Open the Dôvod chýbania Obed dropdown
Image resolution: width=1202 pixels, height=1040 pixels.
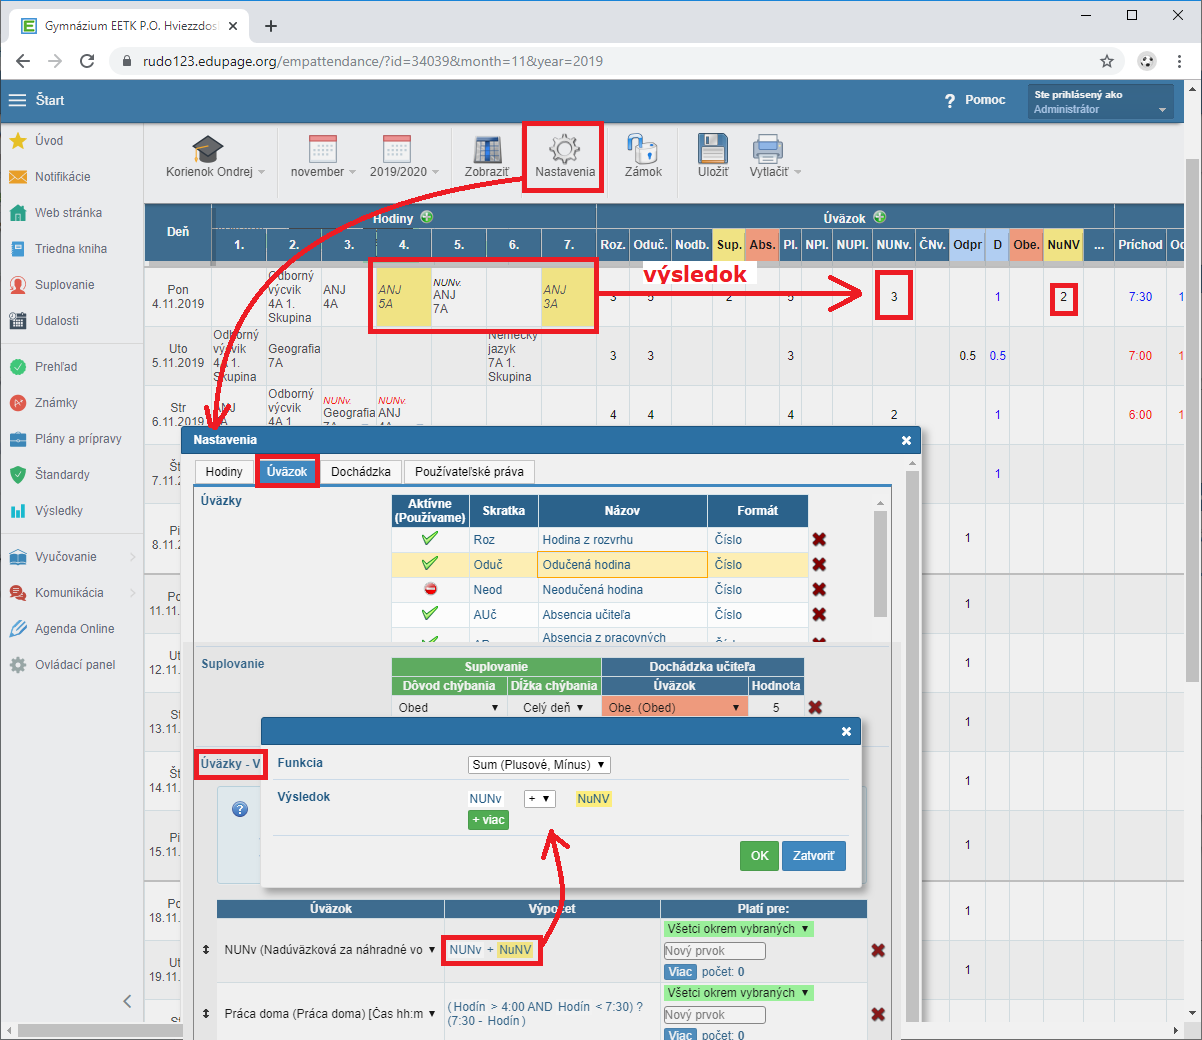449,707
